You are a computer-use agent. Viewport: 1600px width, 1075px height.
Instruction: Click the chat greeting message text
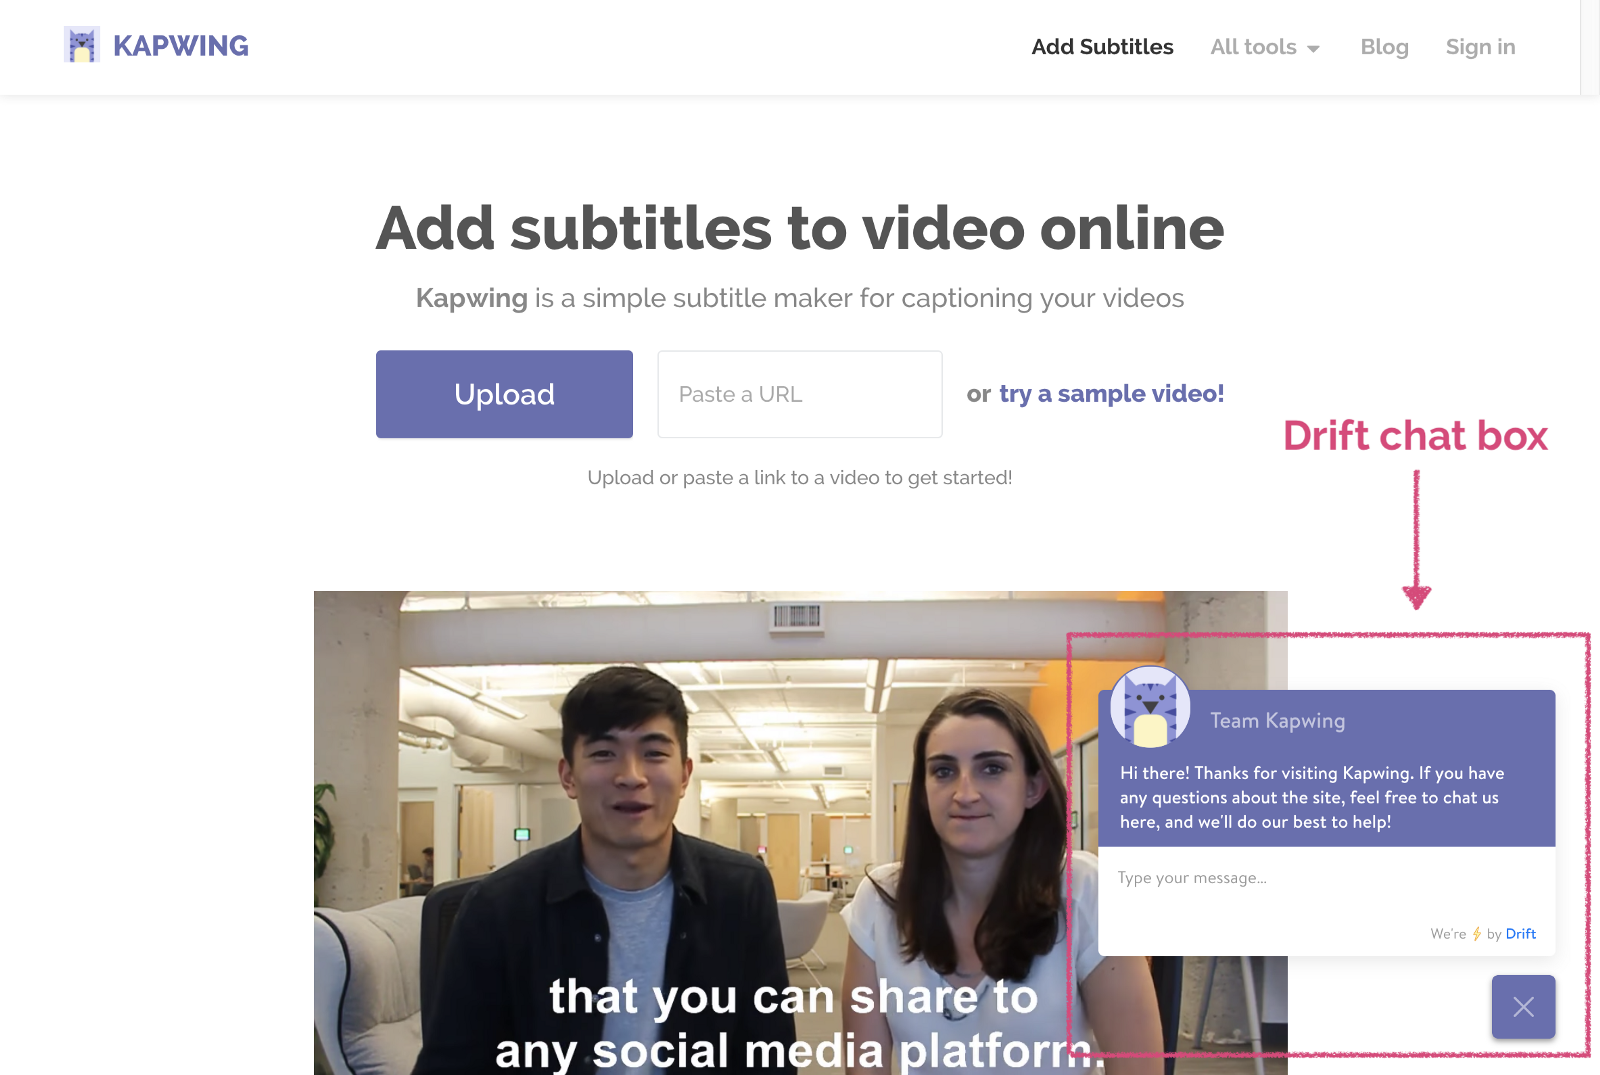click(1312, 797)
